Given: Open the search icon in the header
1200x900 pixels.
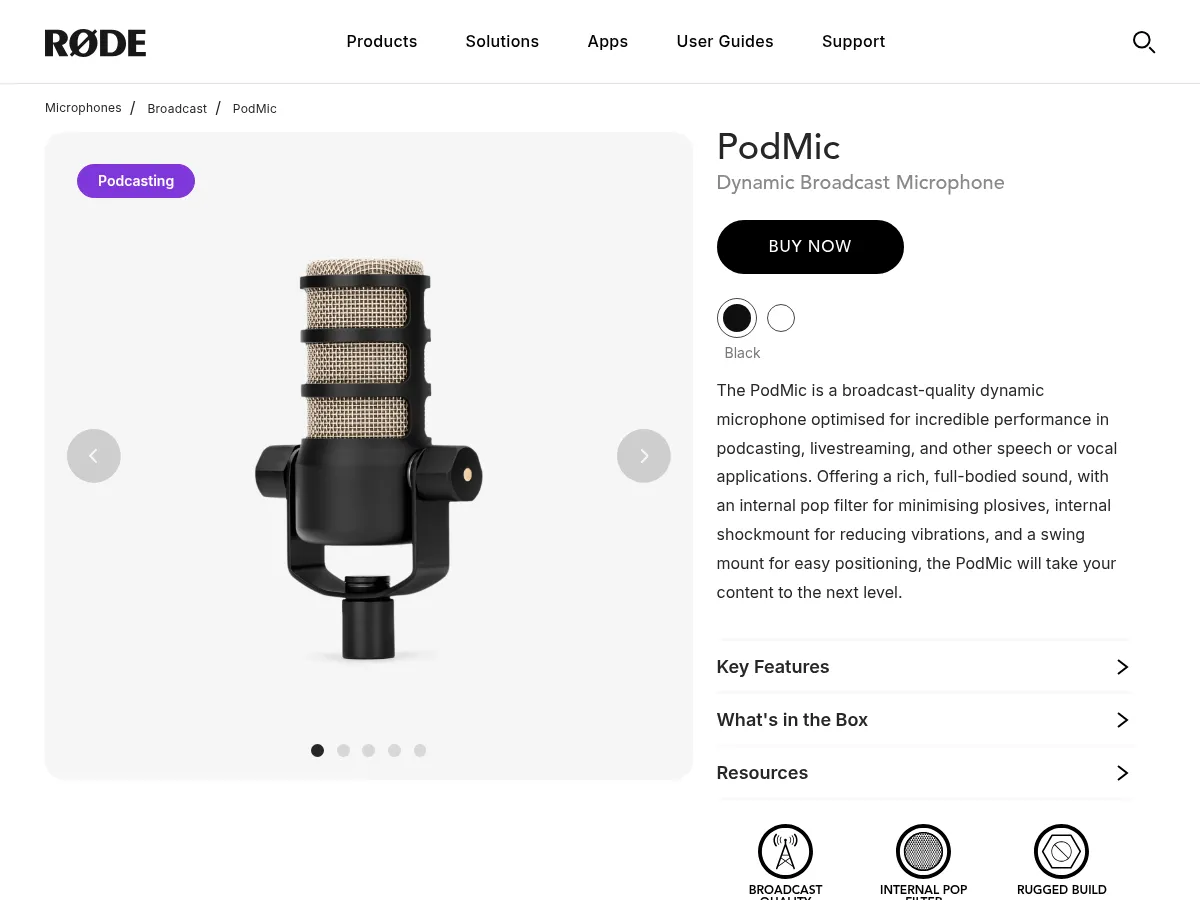Looking at the screenshot, I should coord(1144,42).
